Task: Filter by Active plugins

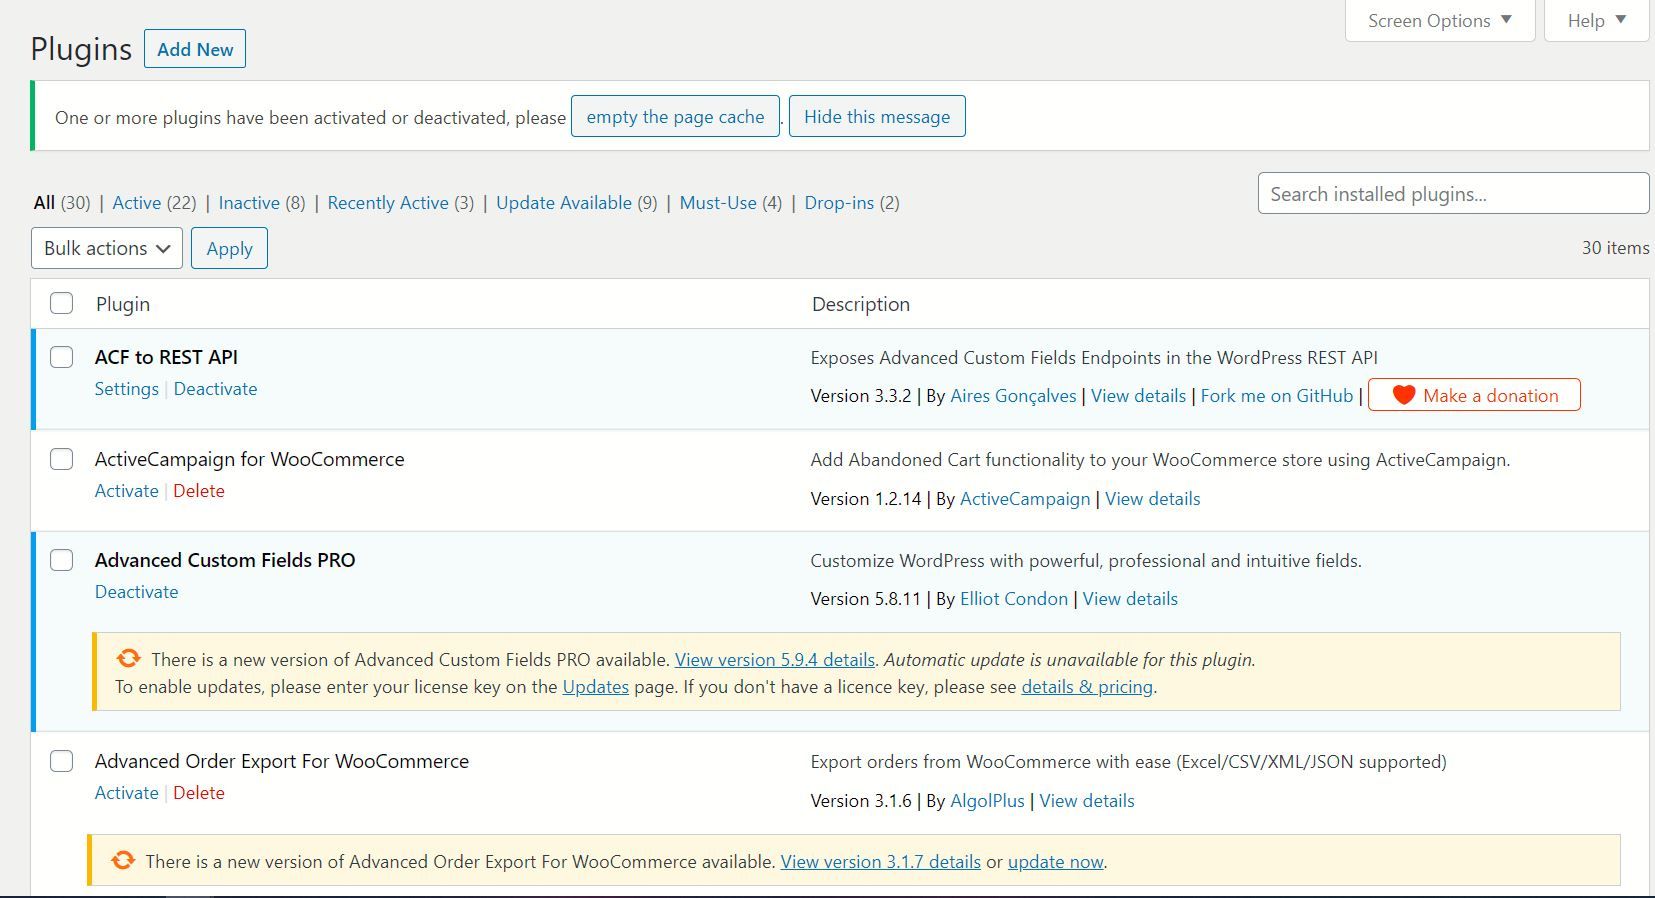Action: tap(137, 202)
